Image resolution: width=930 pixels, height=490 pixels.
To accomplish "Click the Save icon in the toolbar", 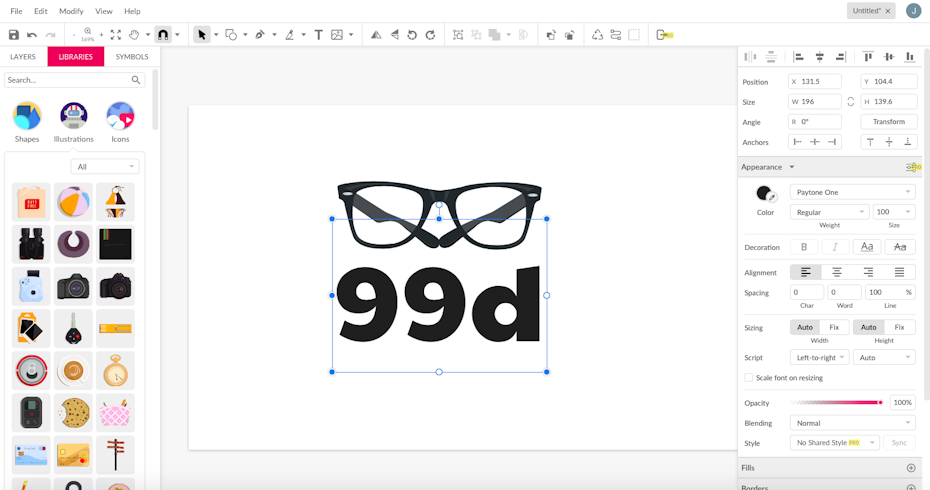I will click(14, 35).
